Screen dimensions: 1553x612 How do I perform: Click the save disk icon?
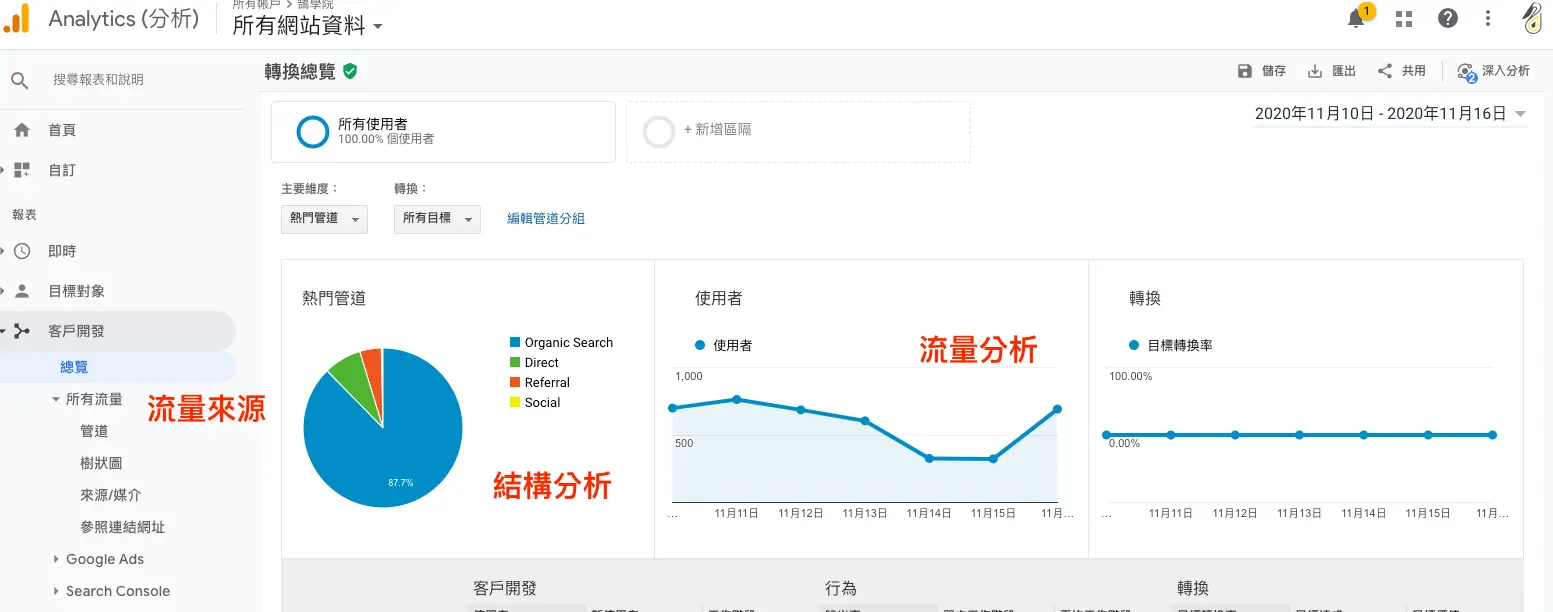click(1245, 71)
